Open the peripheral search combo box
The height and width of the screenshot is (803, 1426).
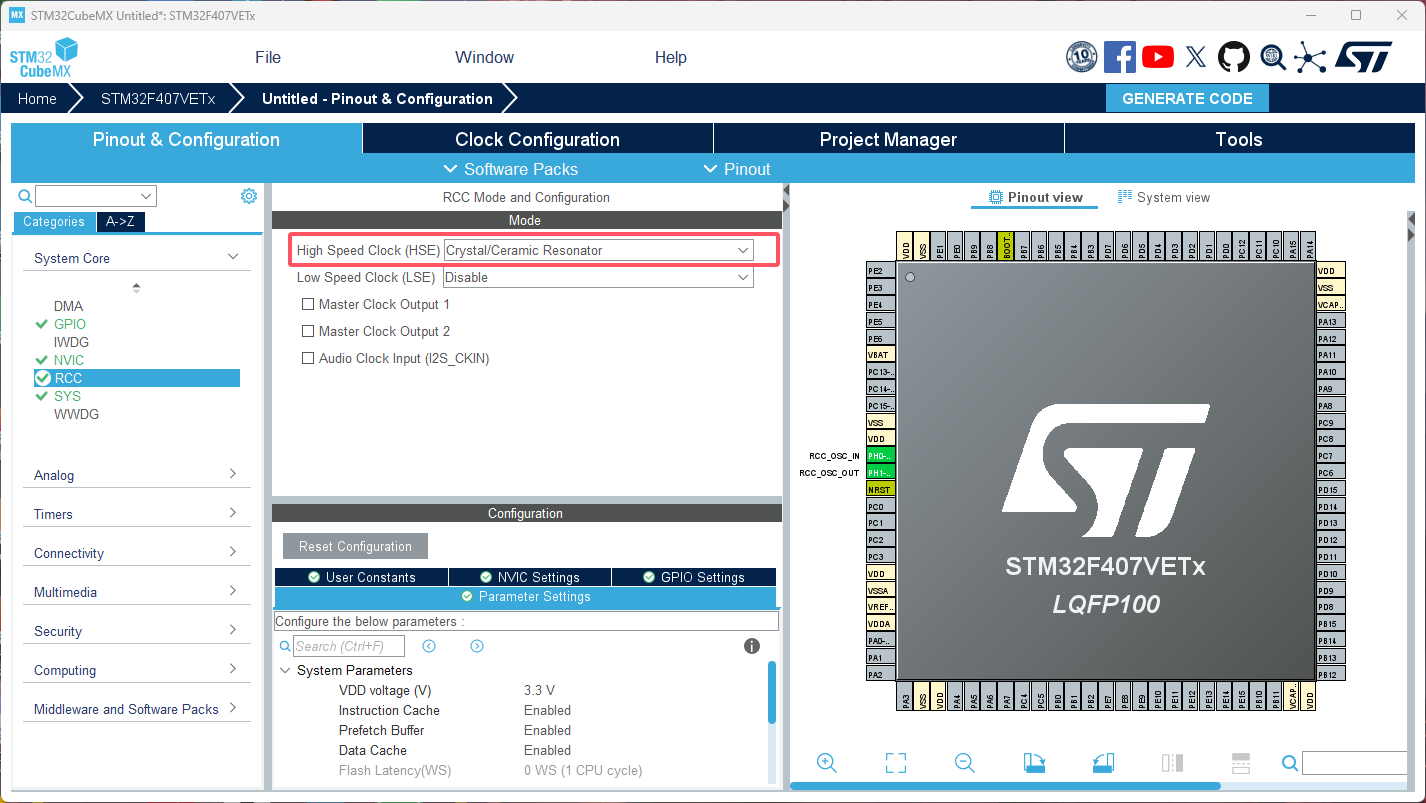pos(96,196)
